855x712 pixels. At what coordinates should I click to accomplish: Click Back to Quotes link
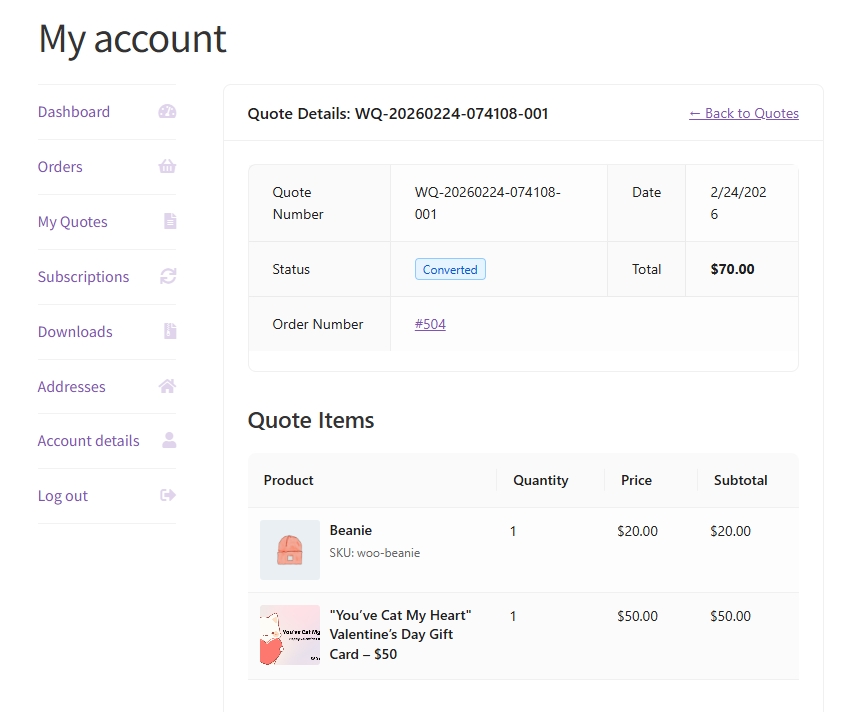pos(743,113)
